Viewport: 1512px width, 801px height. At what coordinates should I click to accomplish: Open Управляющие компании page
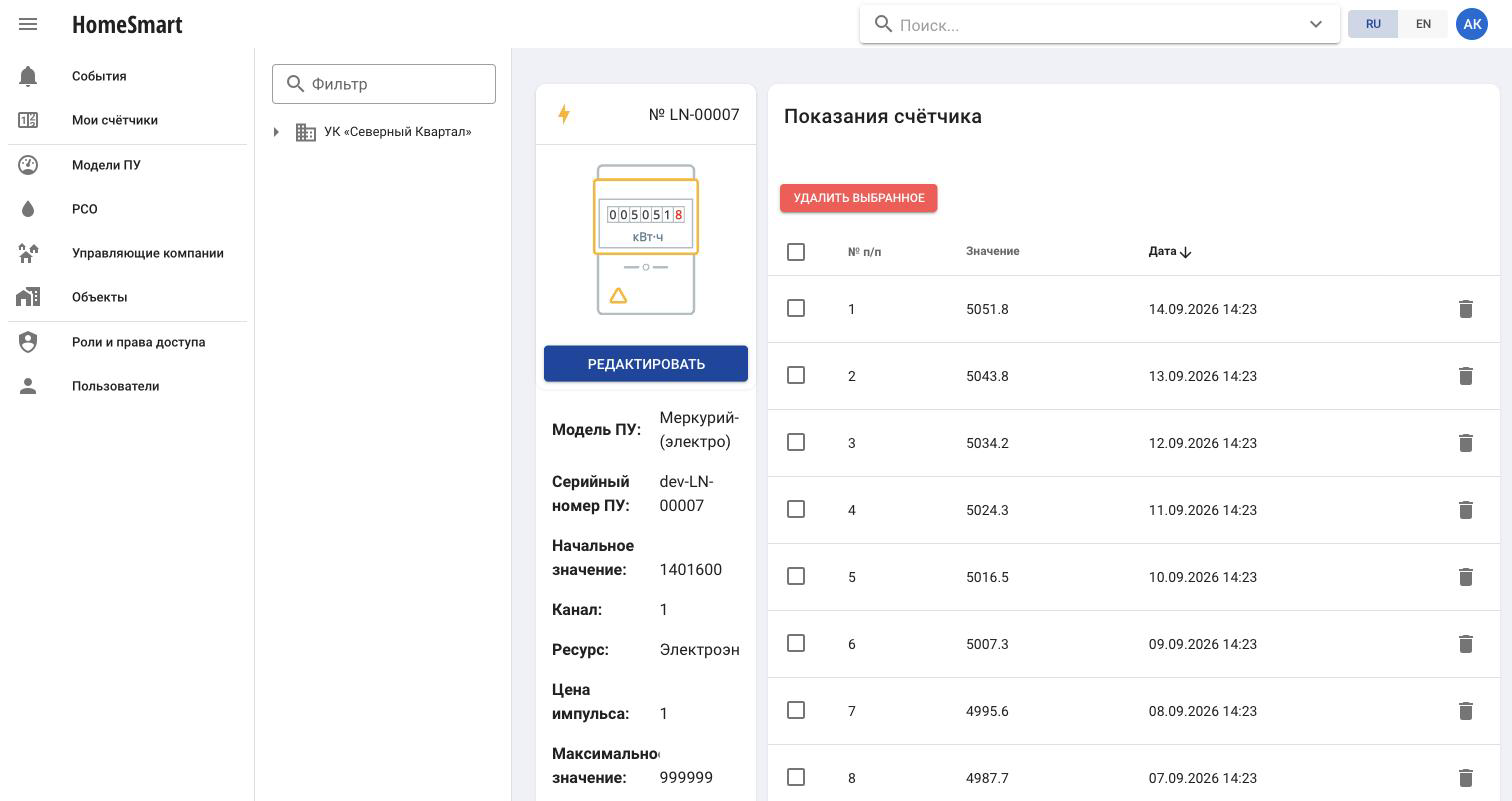127,253
